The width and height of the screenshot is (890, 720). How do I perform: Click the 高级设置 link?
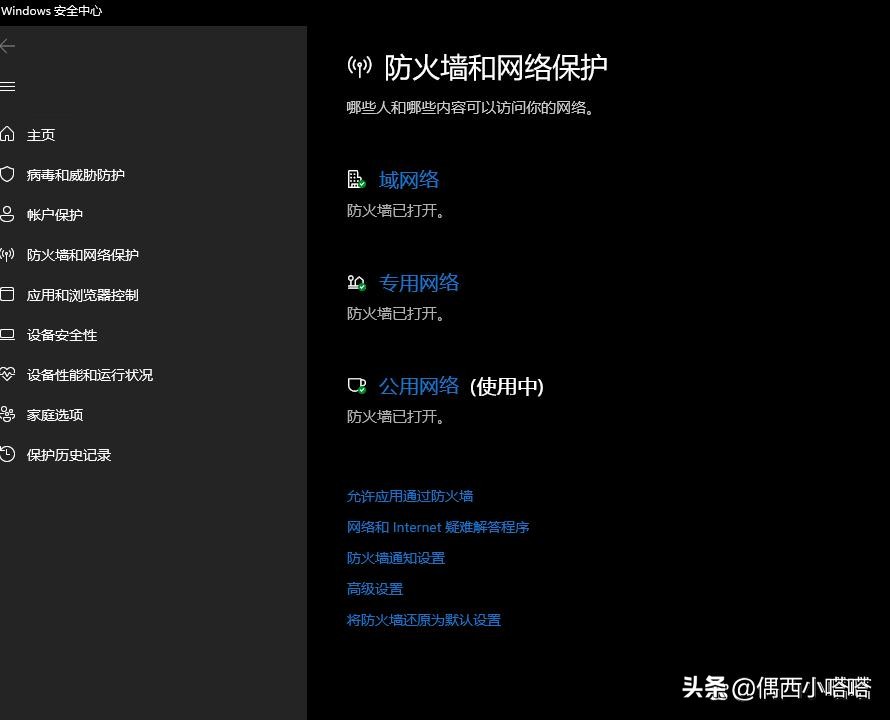click(374, 588)
